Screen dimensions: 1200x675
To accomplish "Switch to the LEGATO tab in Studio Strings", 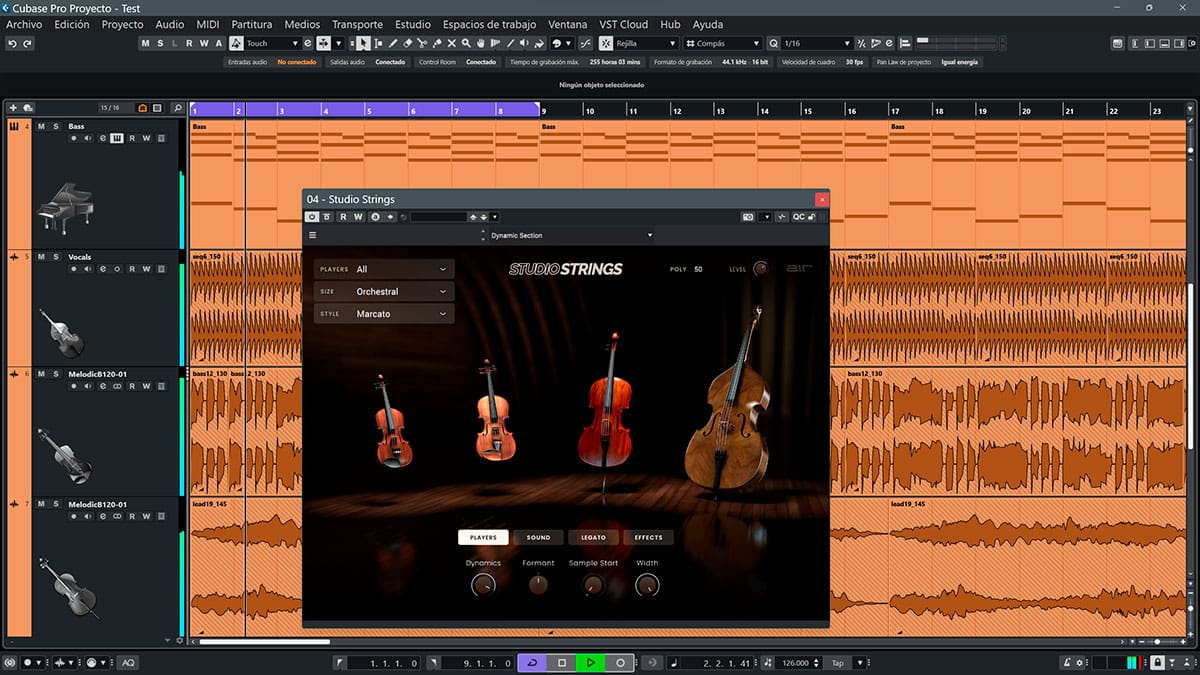I will (x=593, y=537).
